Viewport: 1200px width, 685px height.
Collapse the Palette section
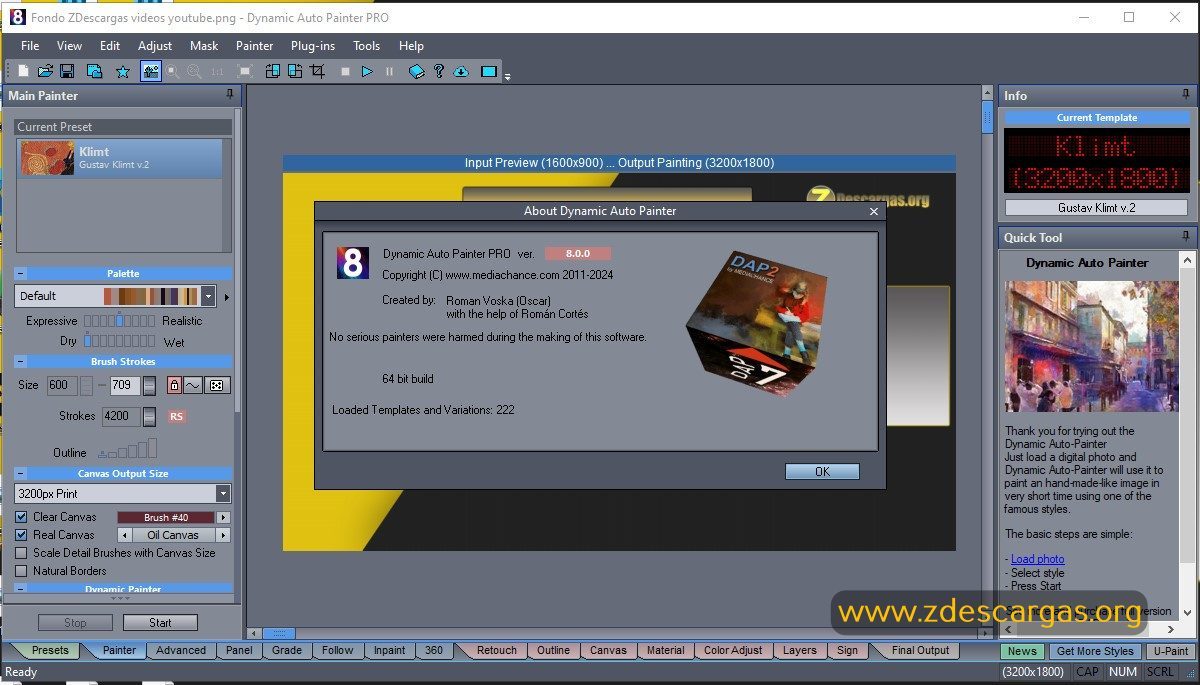[21, 273]
